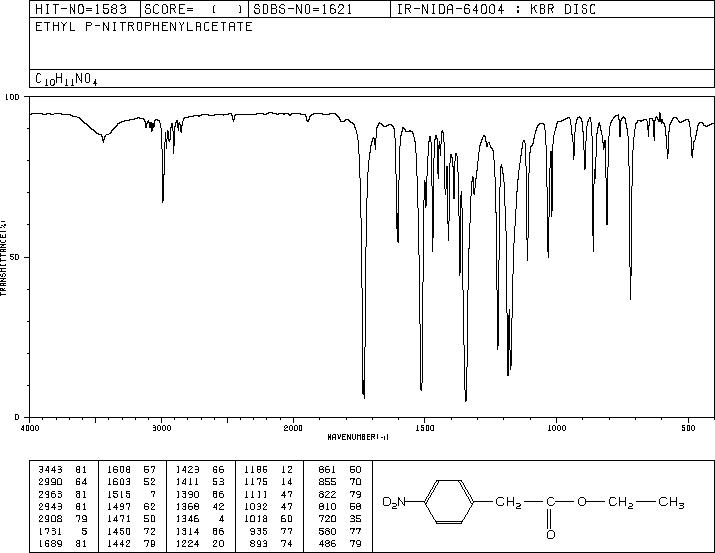715x553 pixels.
Task: Select the 1411 peak row in the table
Action: 200,482
